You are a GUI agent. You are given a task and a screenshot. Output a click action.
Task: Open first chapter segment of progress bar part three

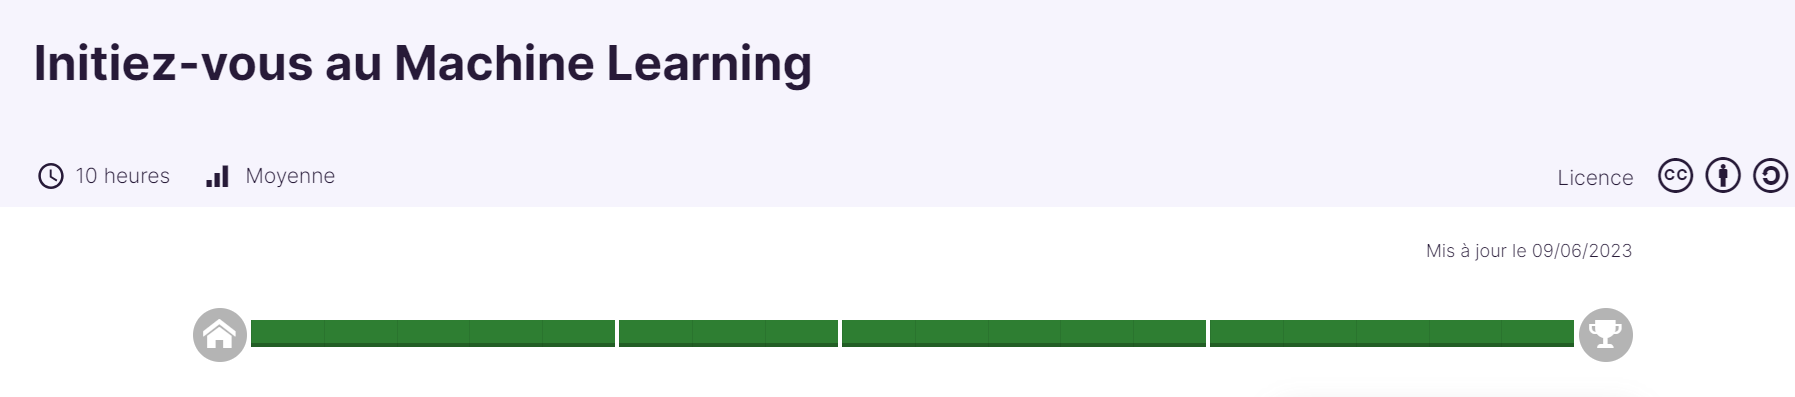878,333
